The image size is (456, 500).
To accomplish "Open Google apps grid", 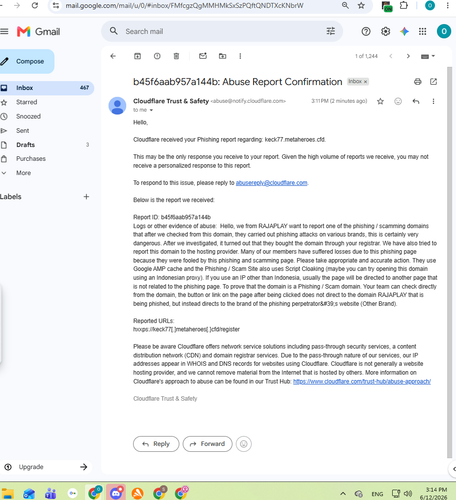I will [422, 31].
